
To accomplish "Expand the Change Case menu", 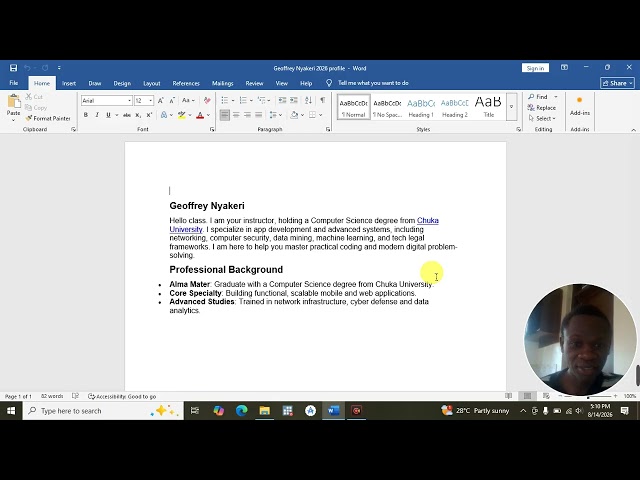I will point(188,100).
